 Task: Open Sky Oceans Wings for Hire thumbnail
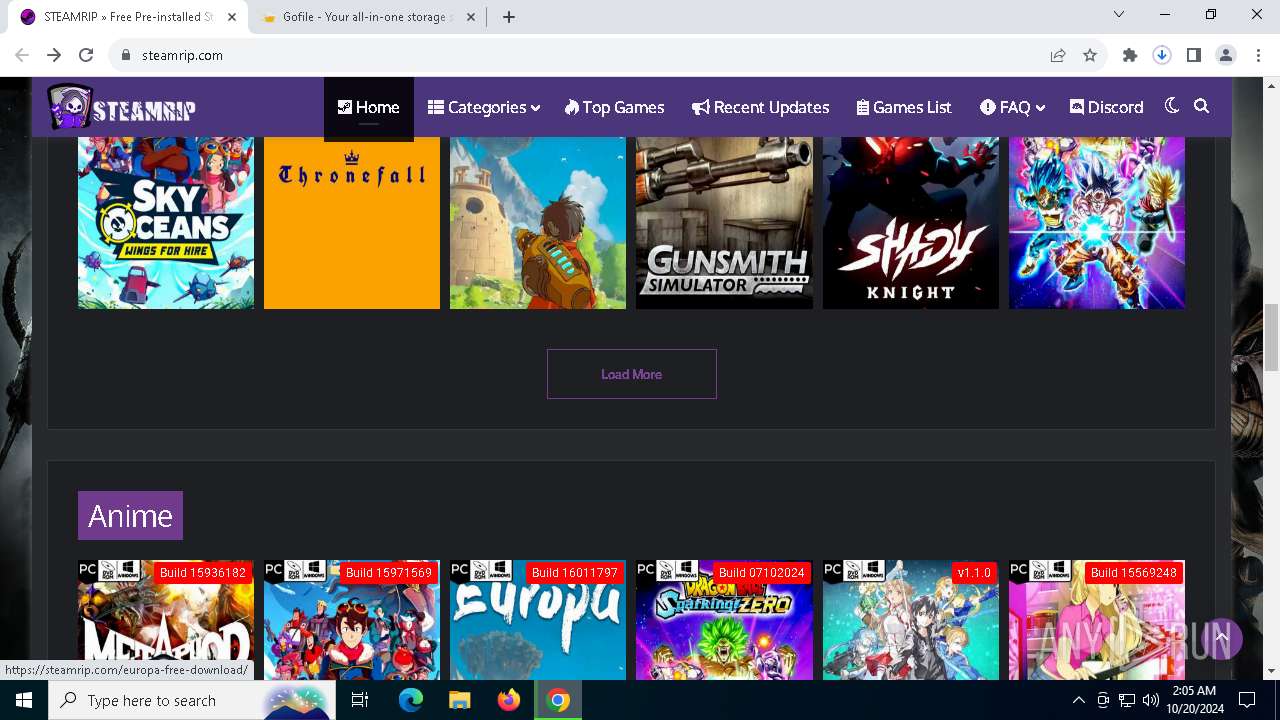tap(166, 222)
